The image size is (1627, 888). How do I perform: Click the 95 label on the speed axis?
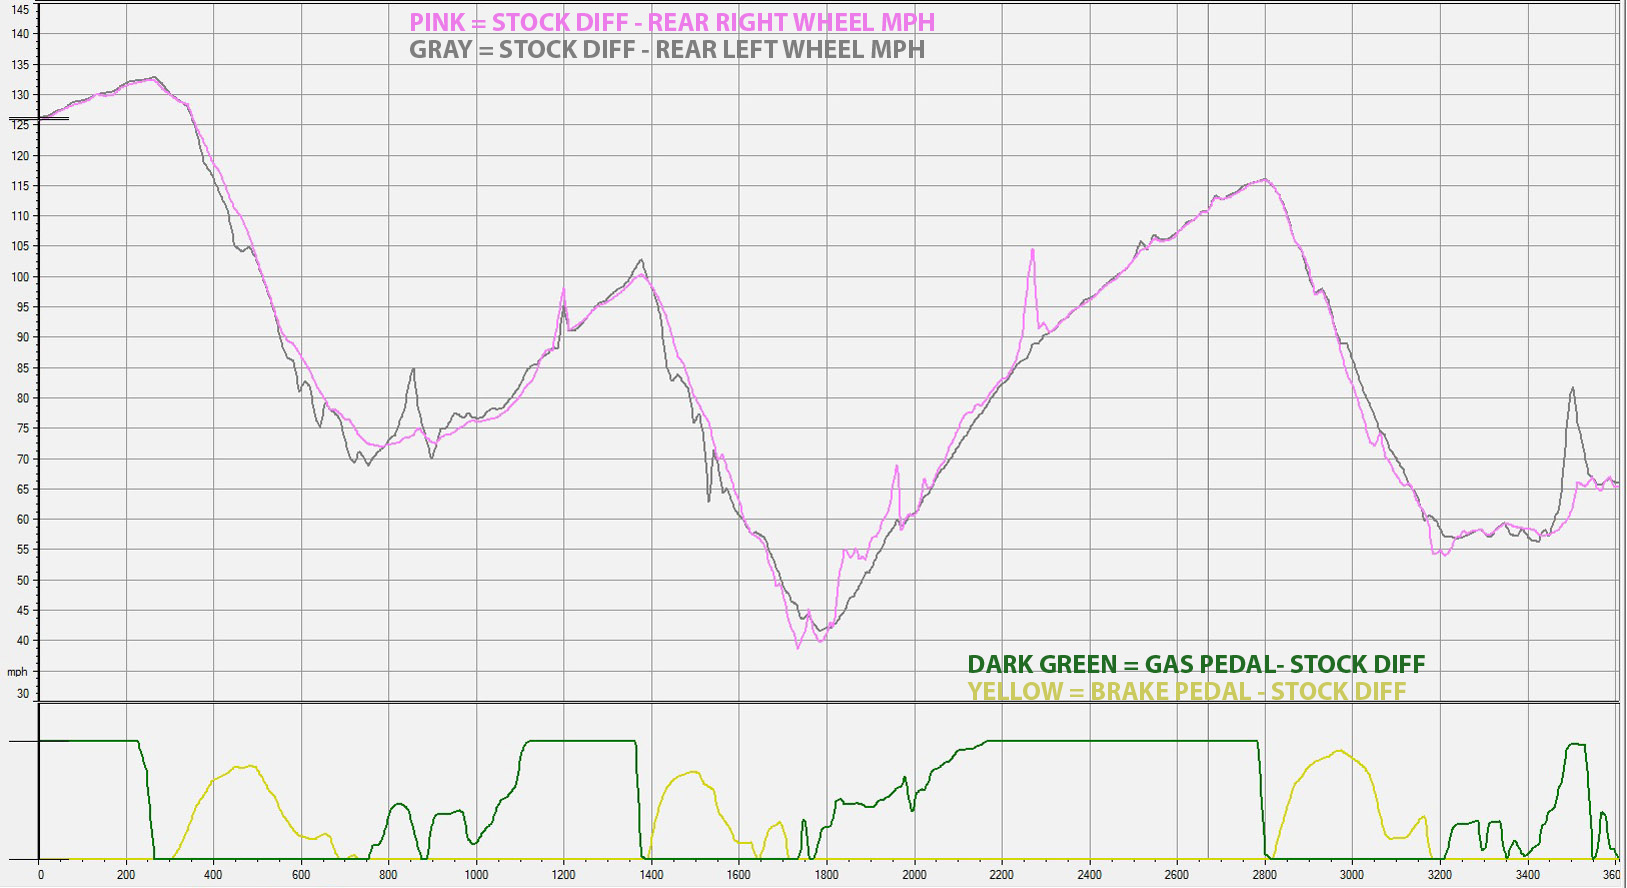23,307
